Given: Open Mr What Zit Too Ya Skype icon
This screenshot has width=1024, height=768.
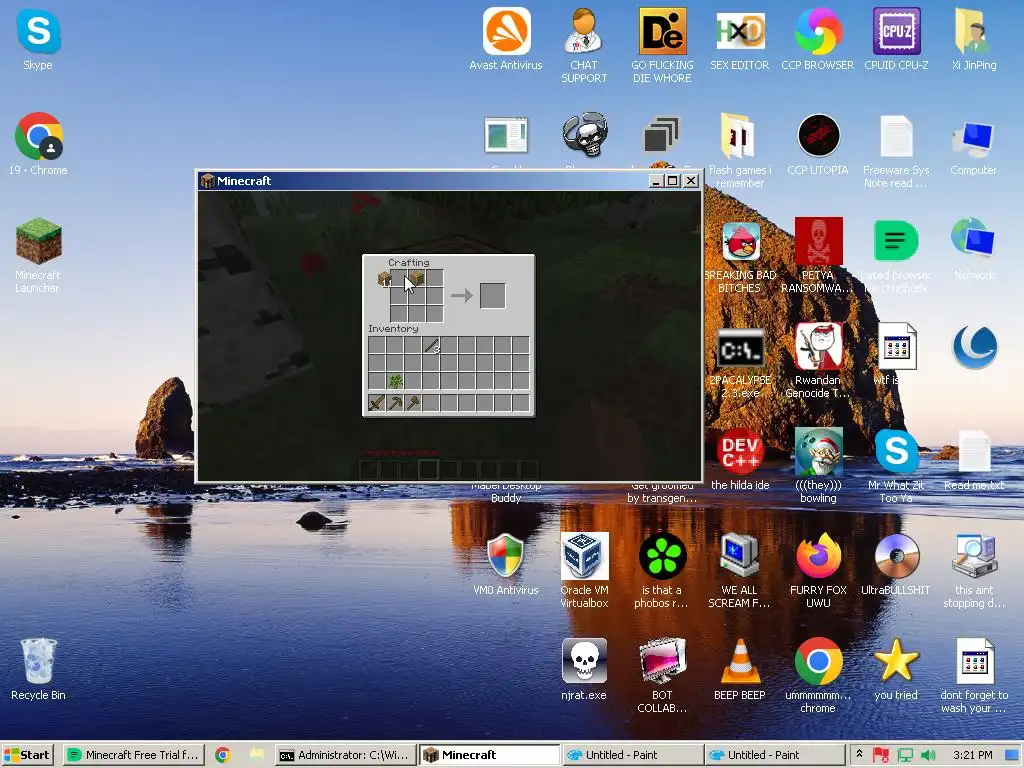Looking at the screenshot, I should 896,466.
